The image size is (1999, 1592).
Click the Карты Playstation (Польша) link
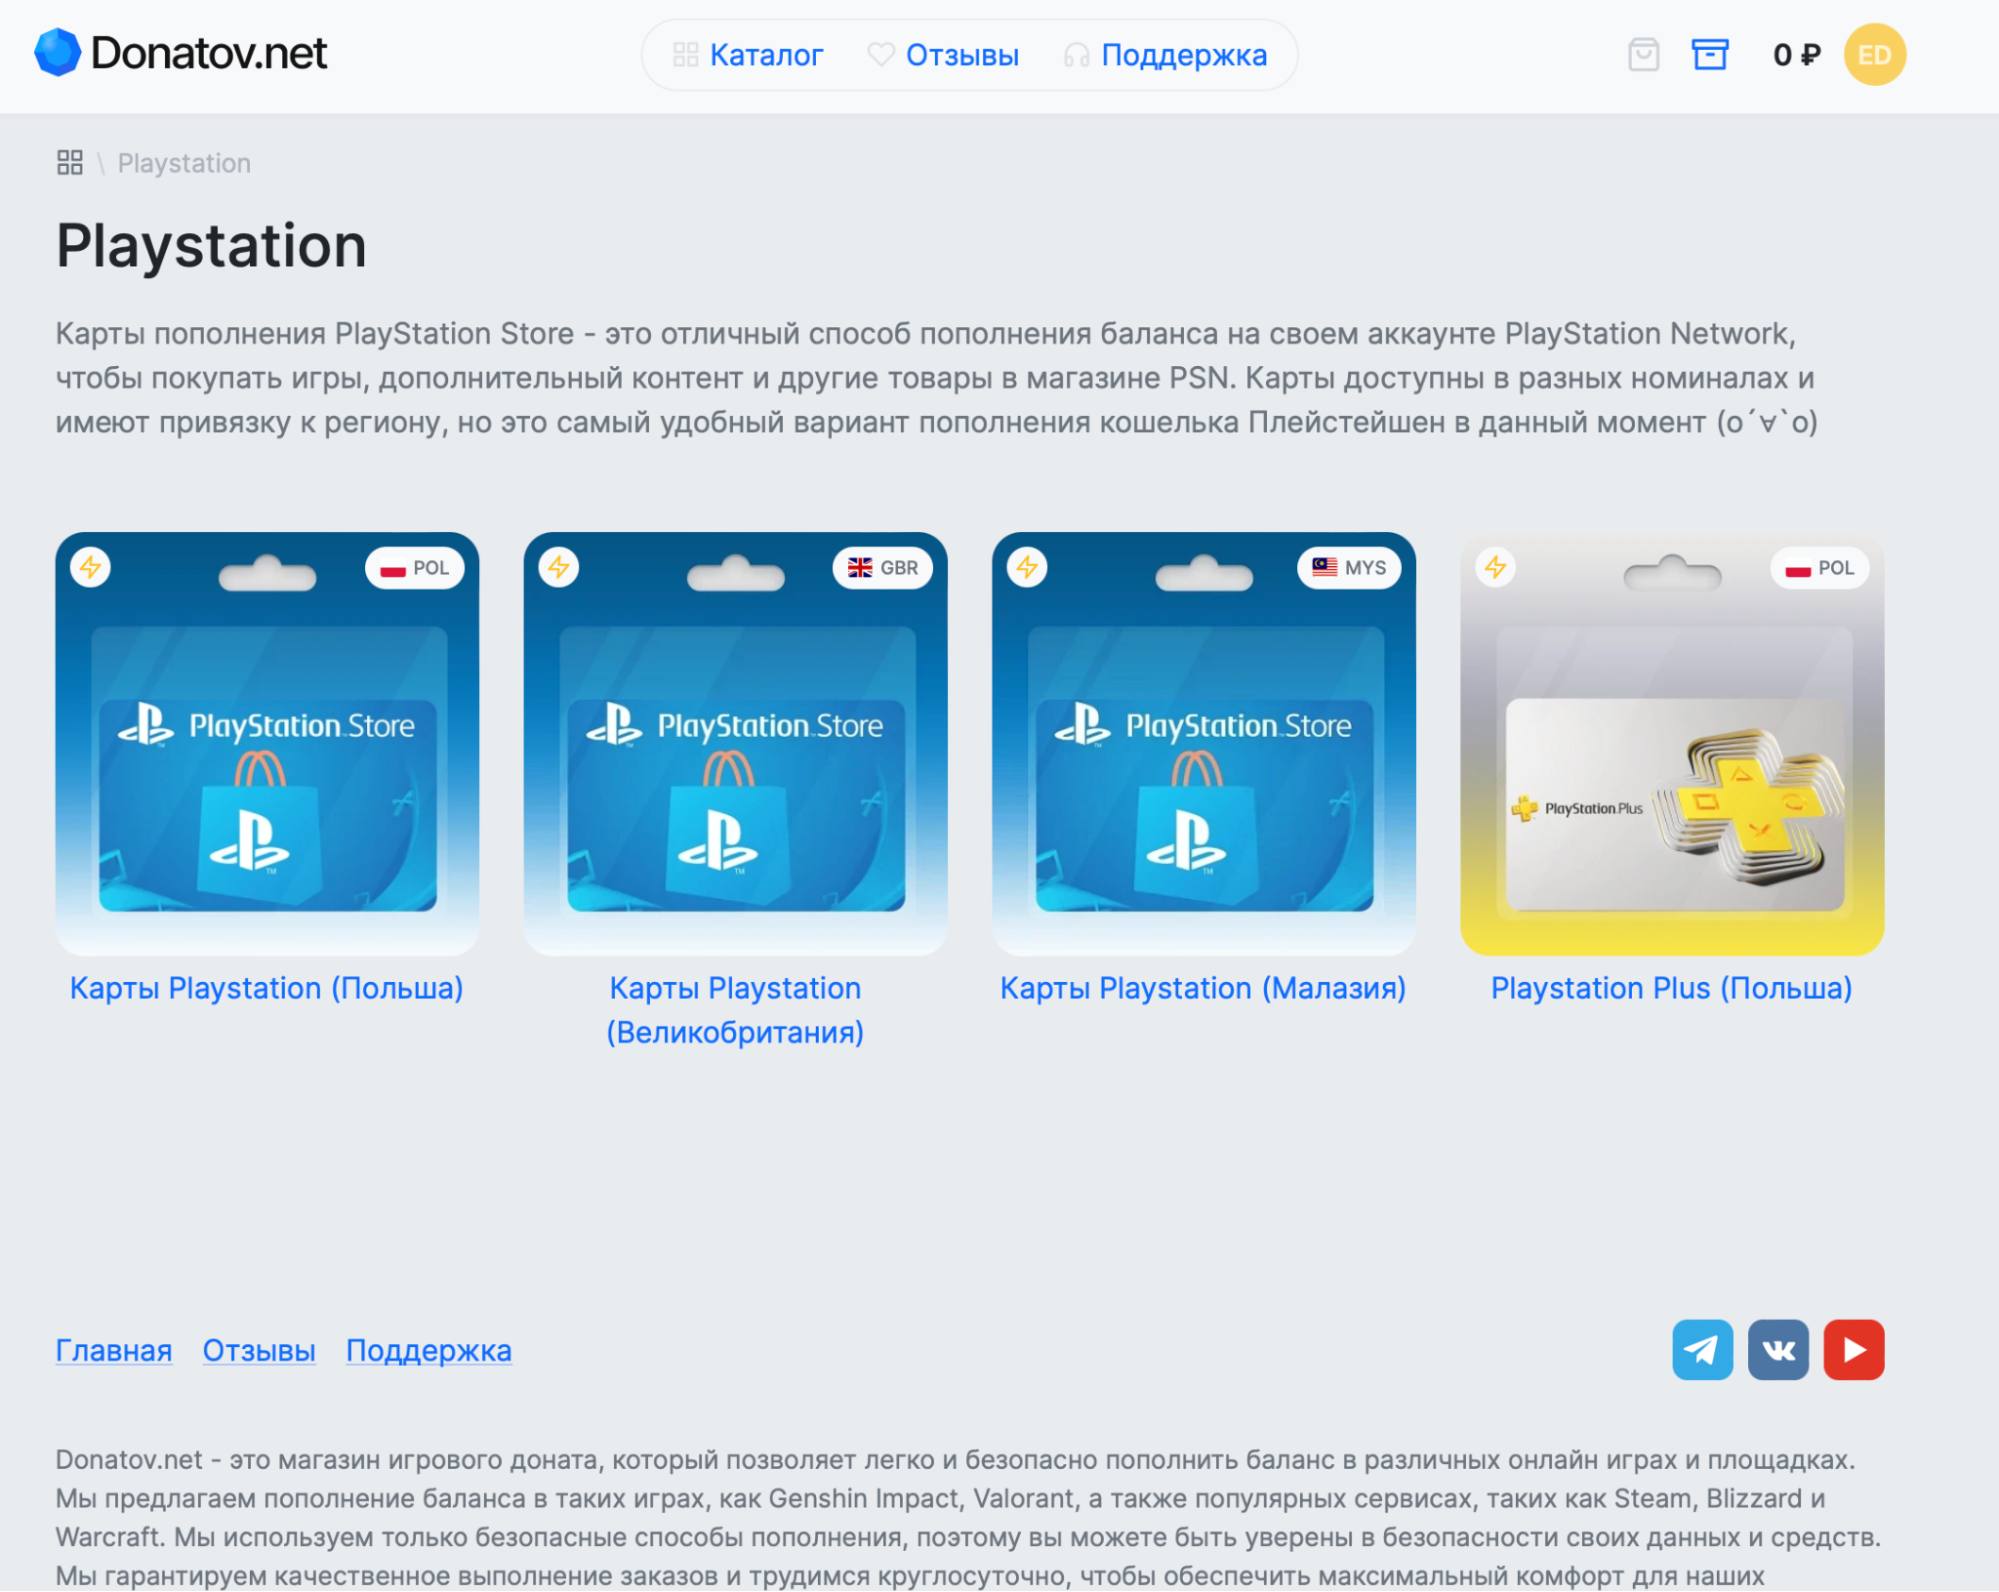pos(267,988)
